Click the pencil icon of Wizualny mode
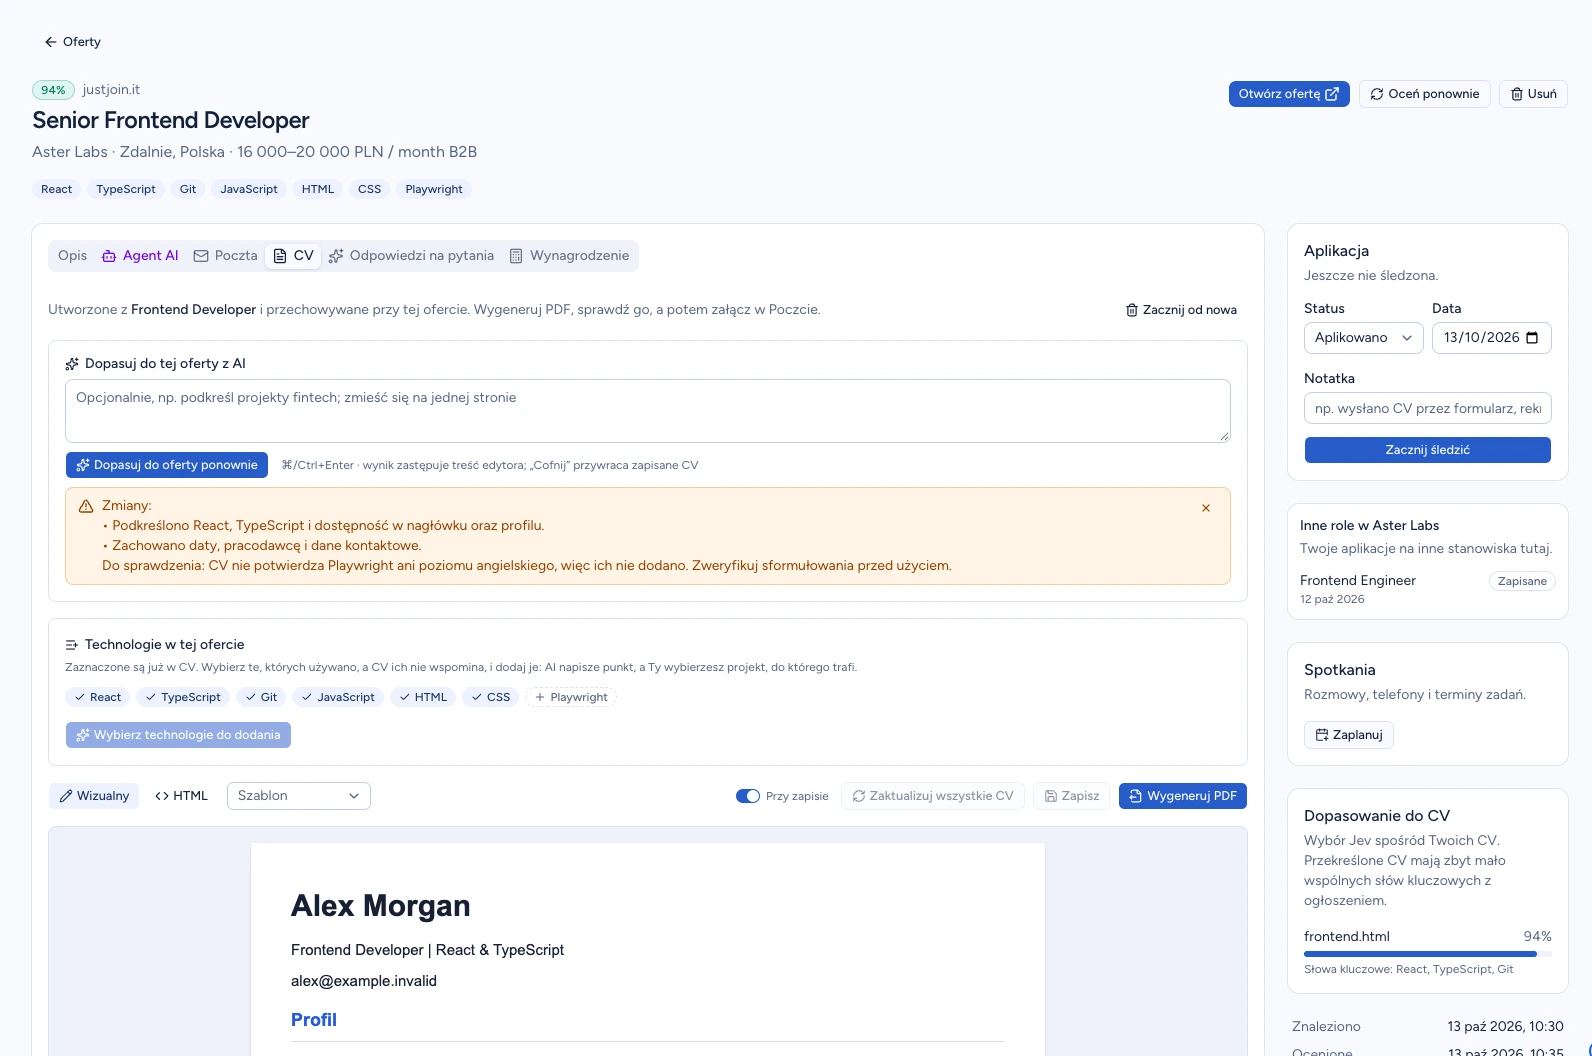 pos(66,796)
